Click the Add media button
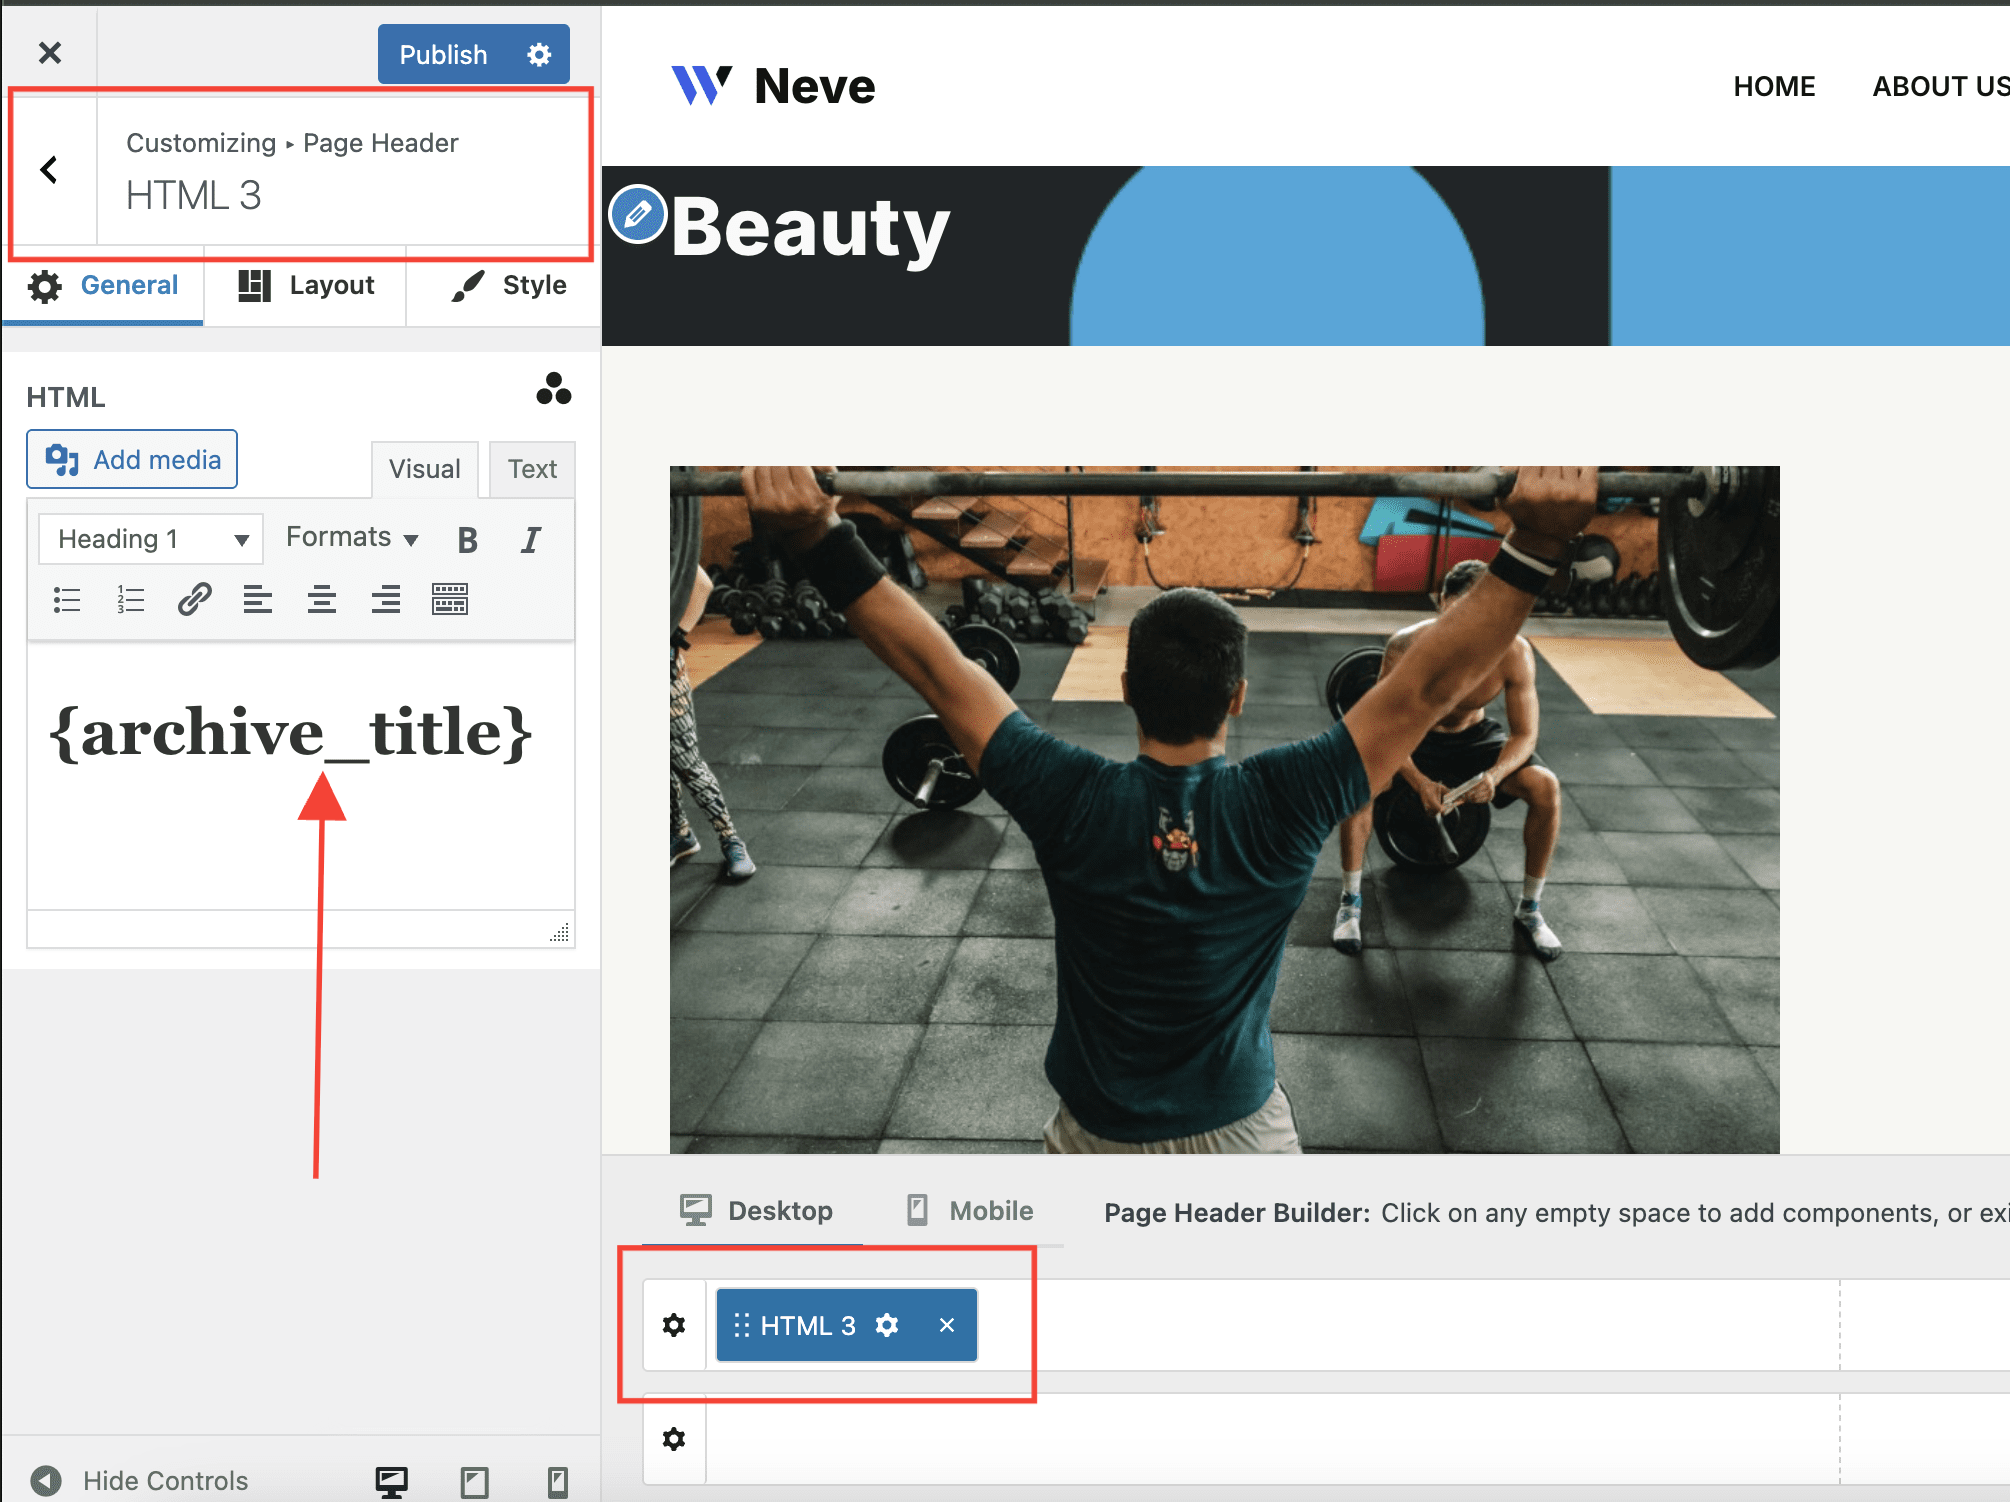 coord(132,460)
